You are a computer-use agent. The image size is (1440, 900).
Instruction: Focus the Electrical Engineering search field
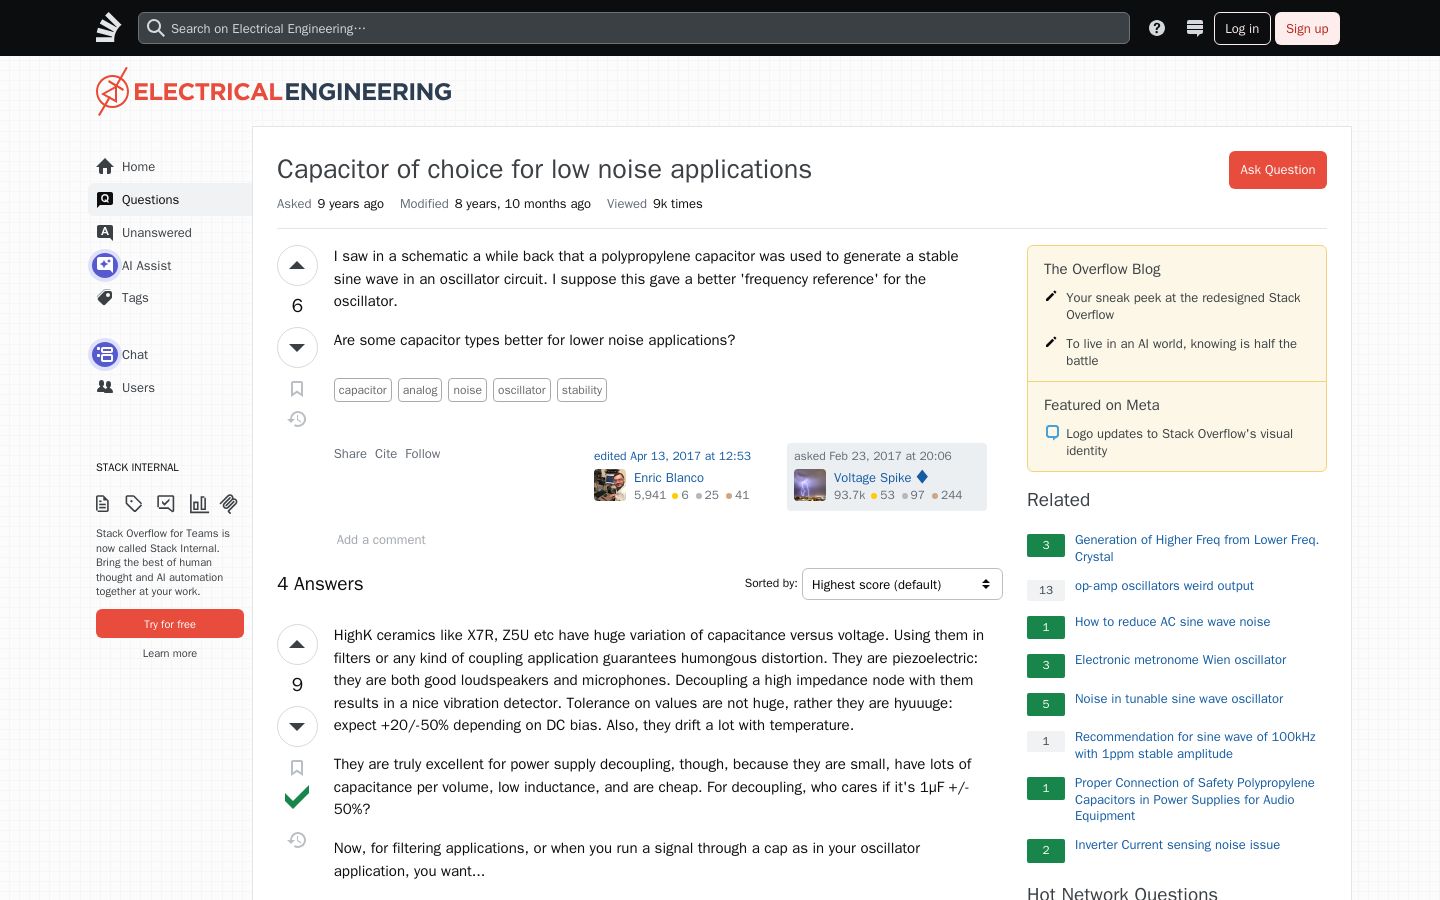(x=634, y=28)
